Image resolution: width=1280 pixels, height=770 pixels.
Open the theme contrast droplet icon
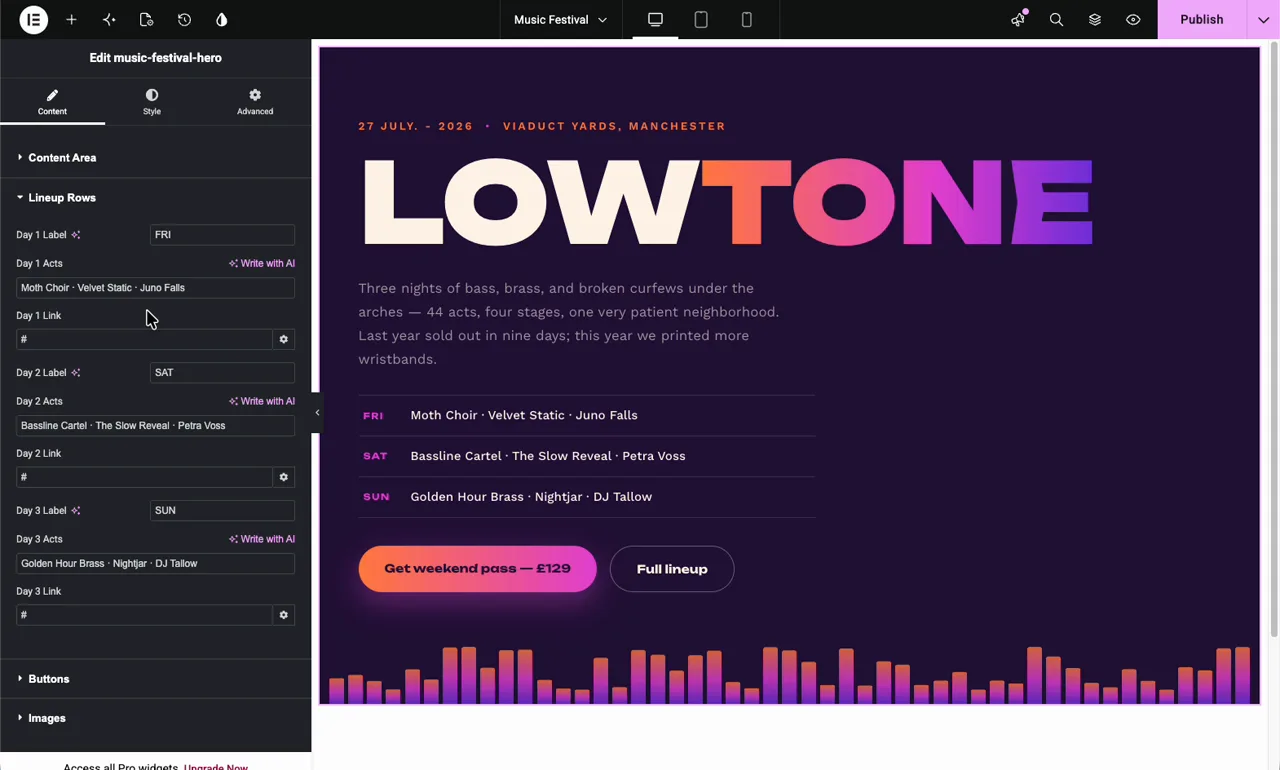pos(222,19)
